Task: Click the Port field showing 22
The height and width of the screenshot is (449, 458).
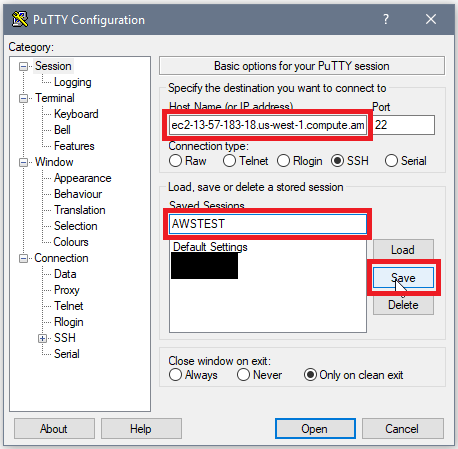Action: coord(404,125)
